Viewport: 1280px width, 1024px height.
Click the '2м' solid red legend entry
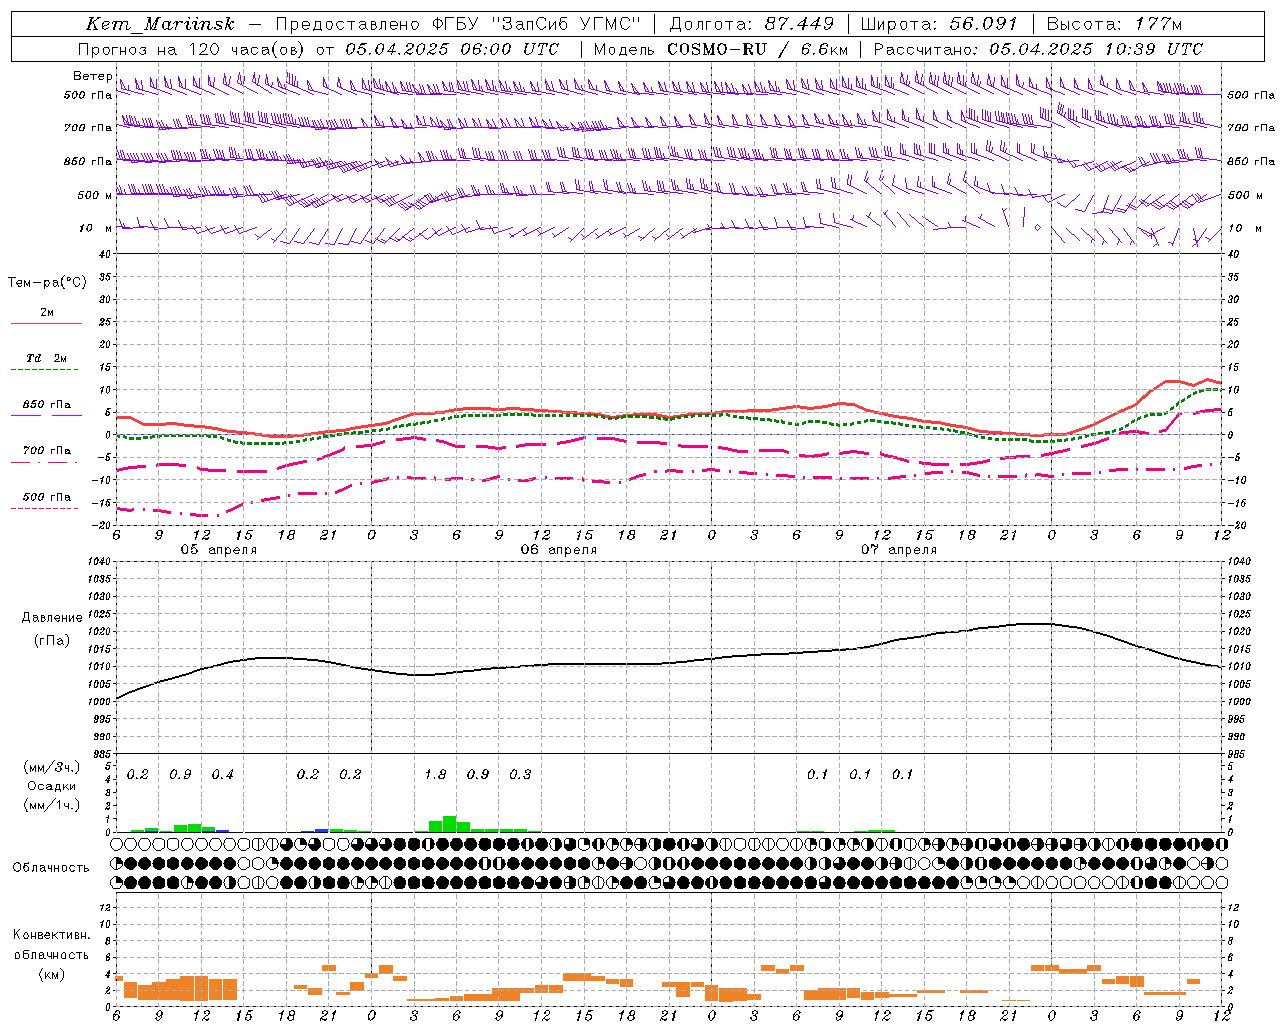(x=47, y=313)
